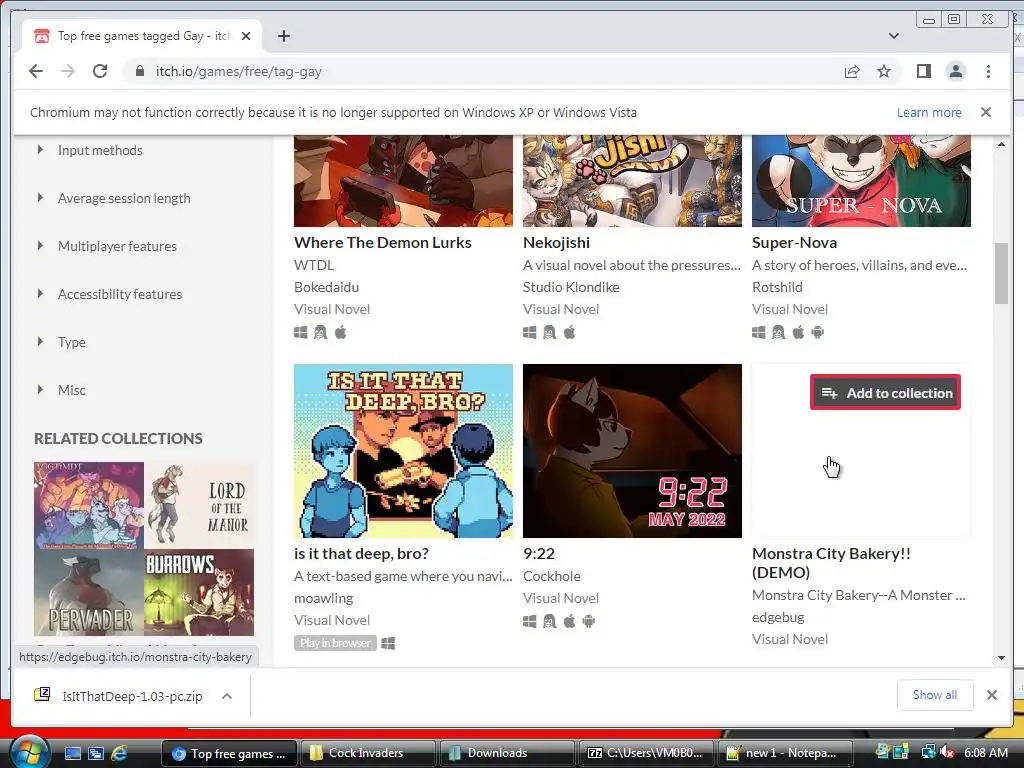Click macOS icon under Where The Demon Lurks

pos(340,332)
